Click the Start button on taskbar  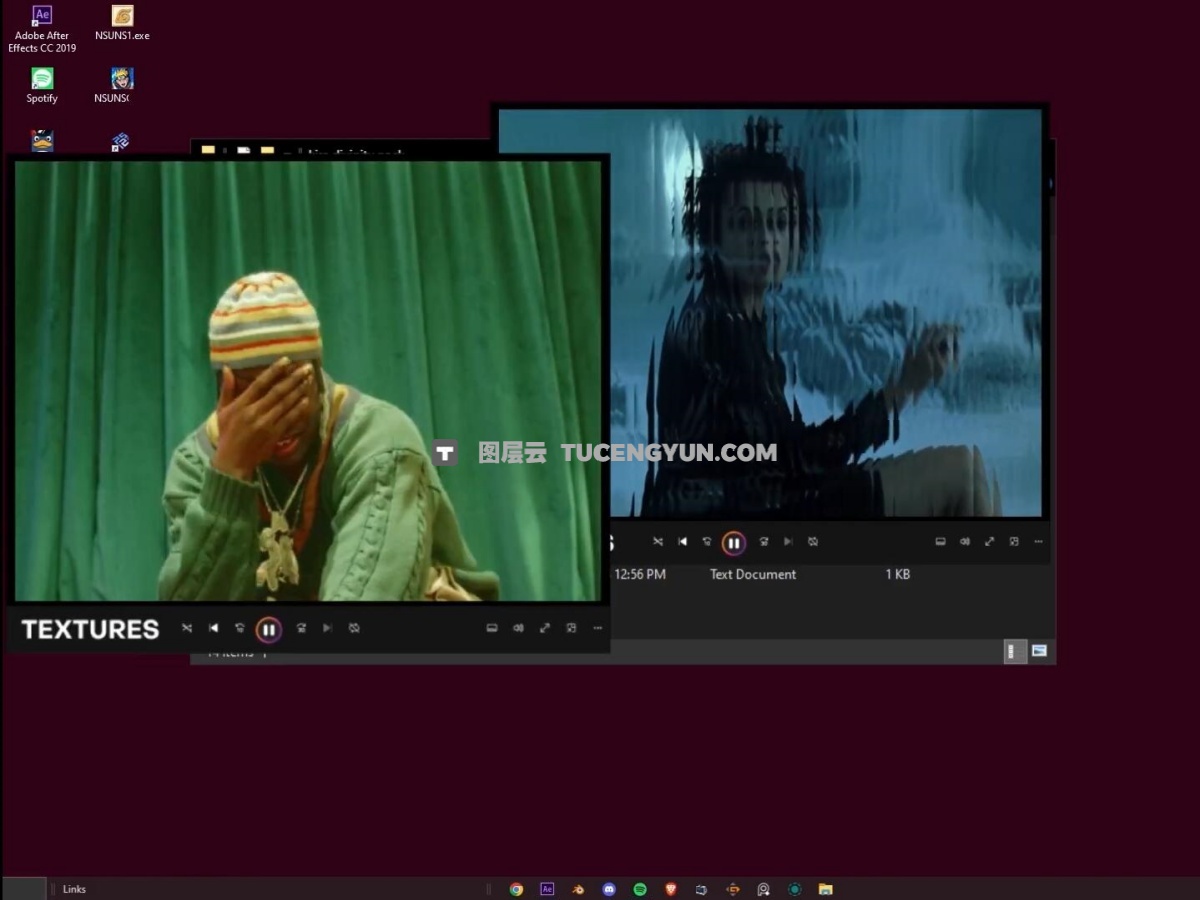click(x=23, y=889)
